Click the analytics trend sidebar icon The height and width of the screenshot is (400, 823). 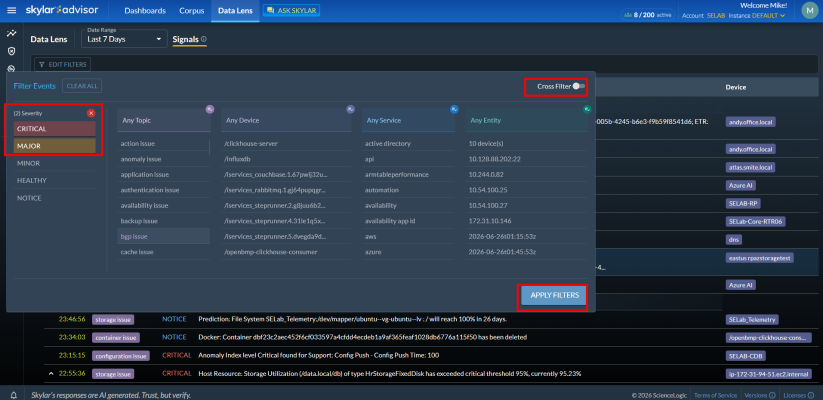pyautogui.click(x=11, y=33)
